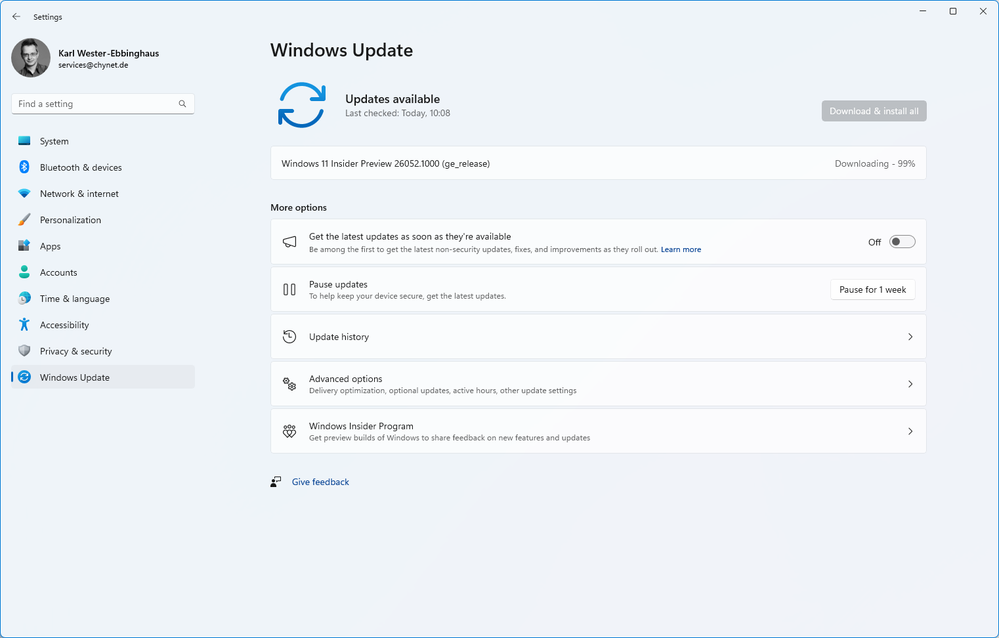Select Time & language label
The image size is (999, 638).
(75, 298)
